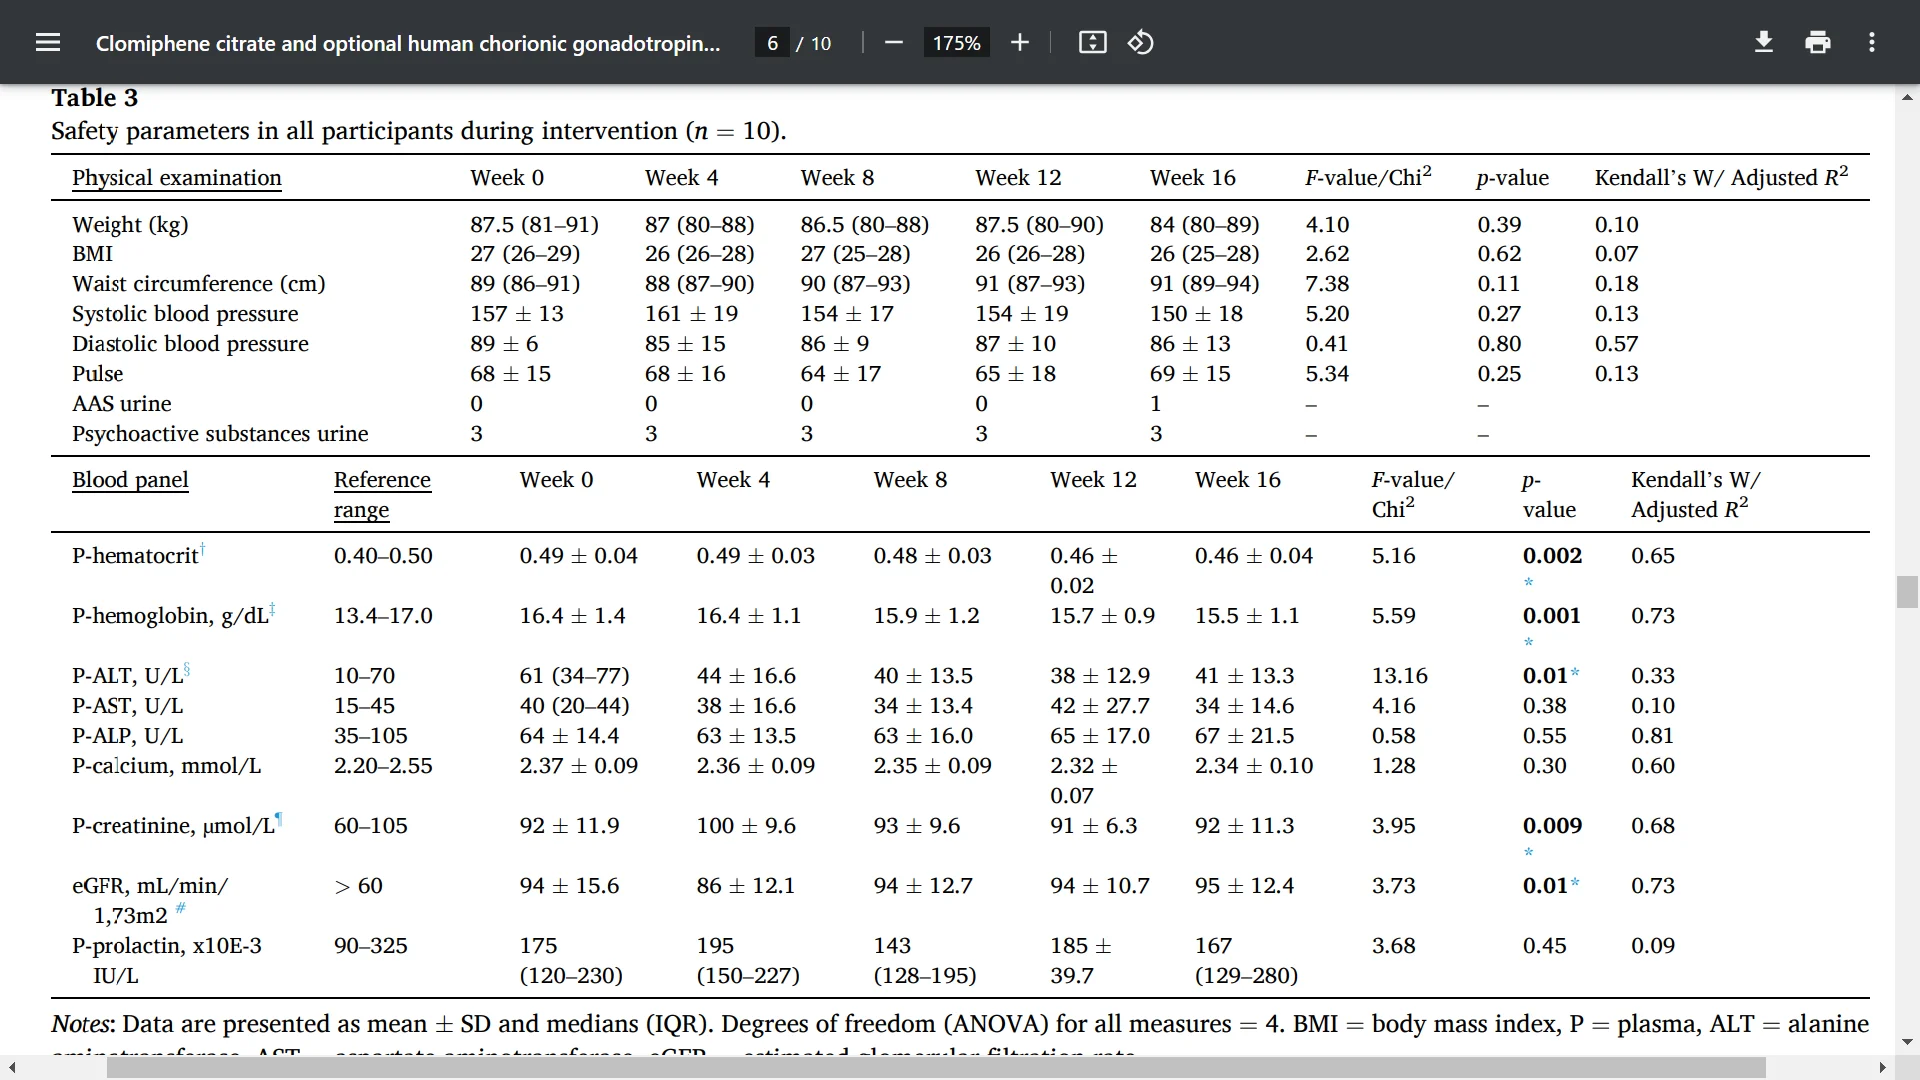Viewport: 1920px width, 1080px height.
Task: Click the zoom out minus icon
Action: click(x=894, y=42)
